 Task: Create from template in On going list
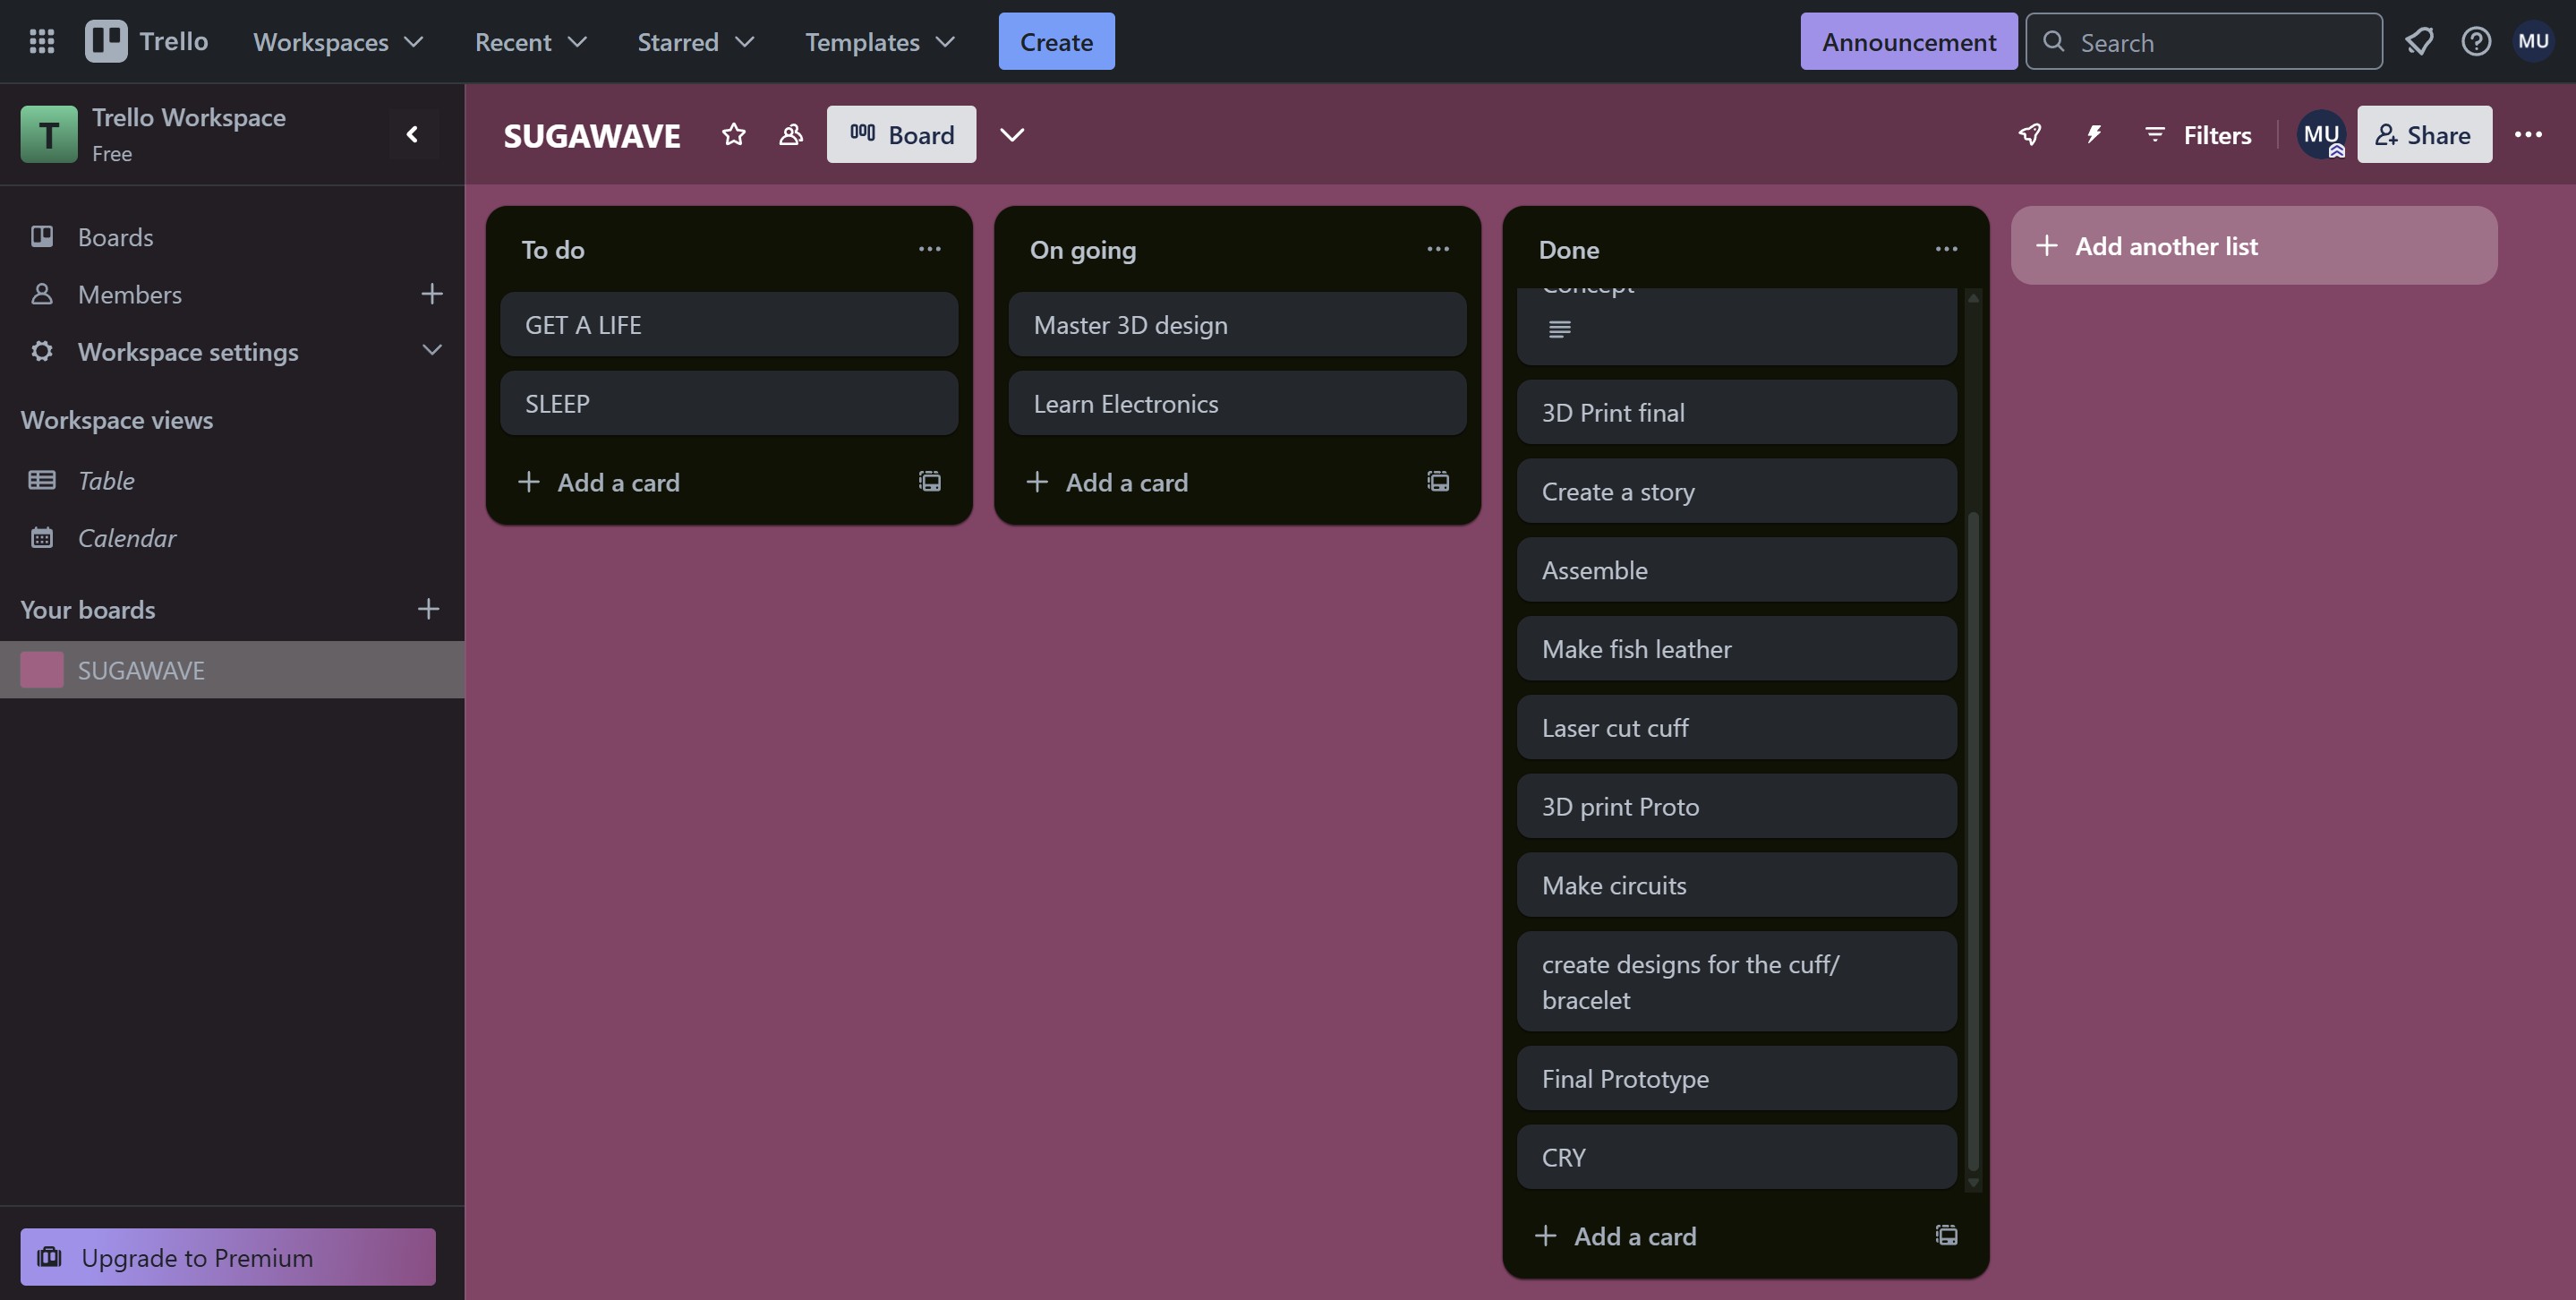tap(1437, 482)
